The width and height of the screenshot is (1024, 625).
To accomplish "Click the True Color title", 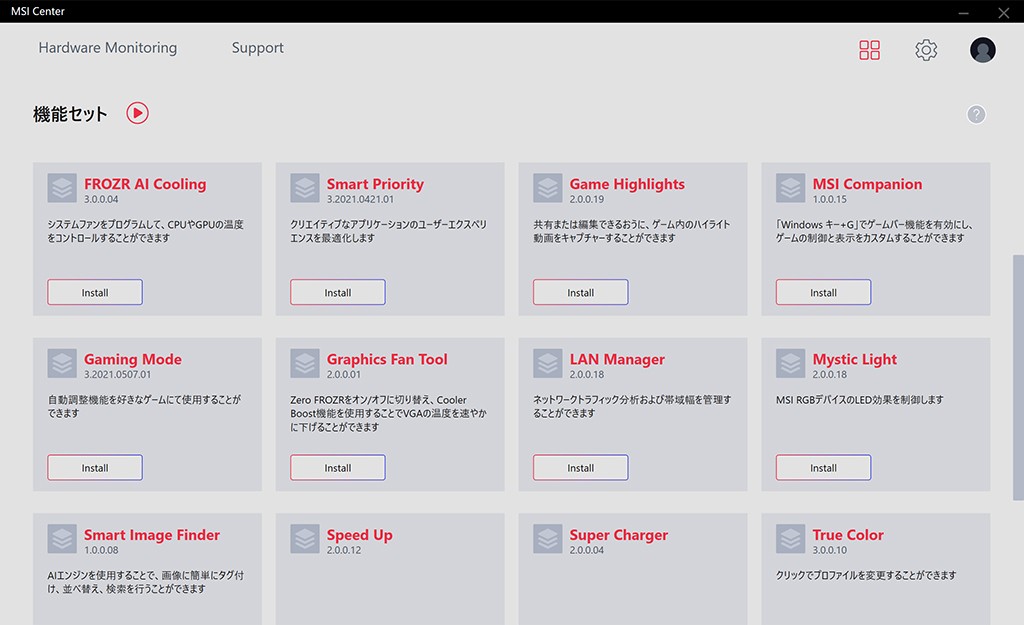I will pos(848,535).
